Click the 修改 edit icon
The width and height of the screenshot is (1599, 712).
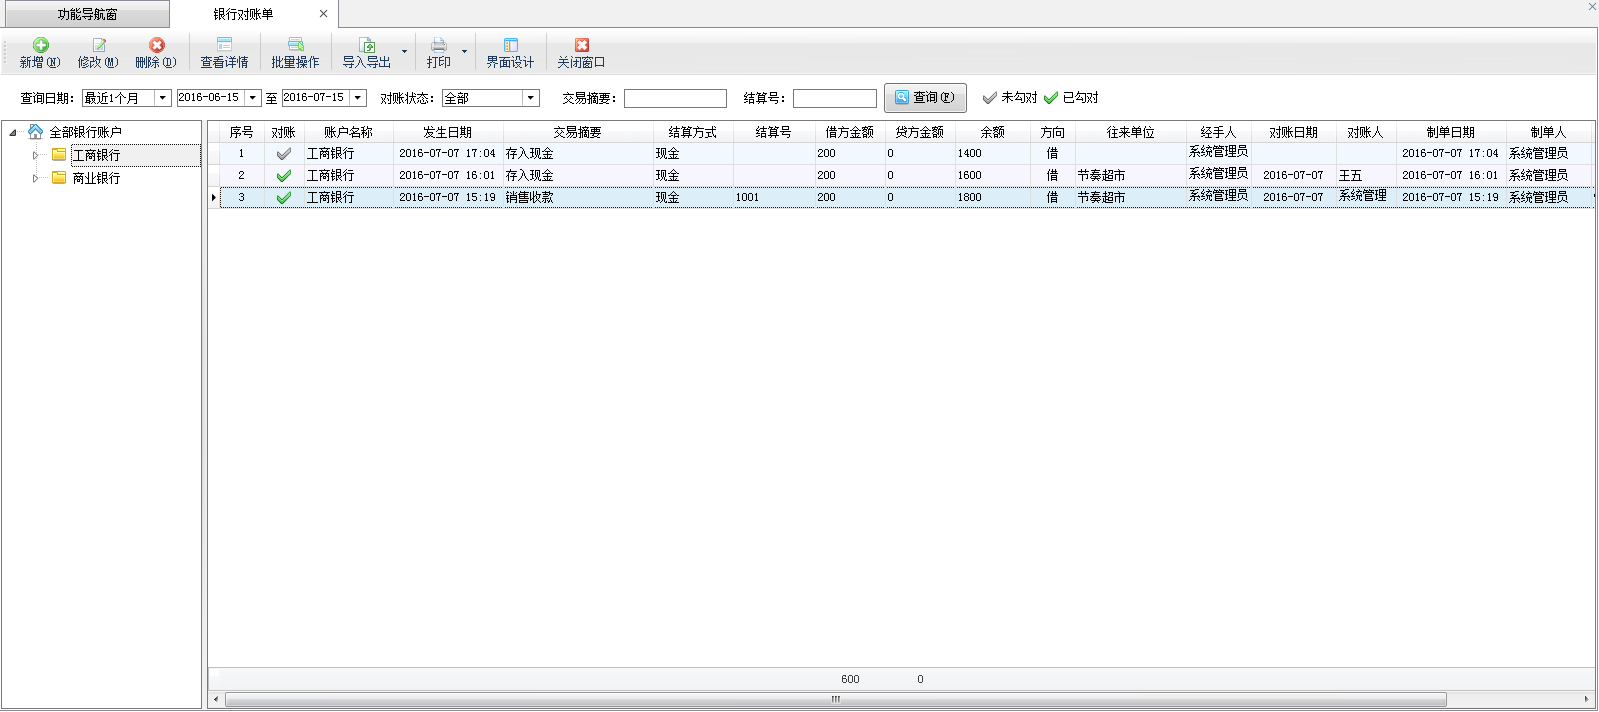click(x=99, y=46)
